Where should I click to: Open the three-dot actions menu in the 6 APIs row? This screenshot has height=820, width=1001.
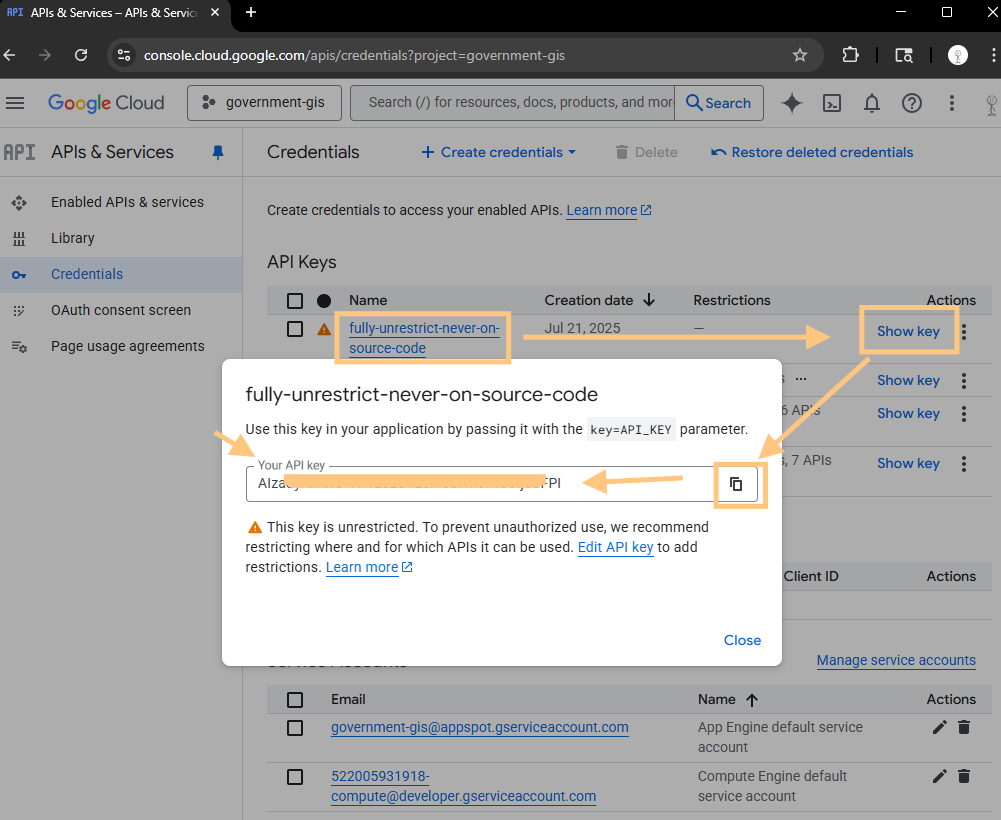(x=964, y=414)
